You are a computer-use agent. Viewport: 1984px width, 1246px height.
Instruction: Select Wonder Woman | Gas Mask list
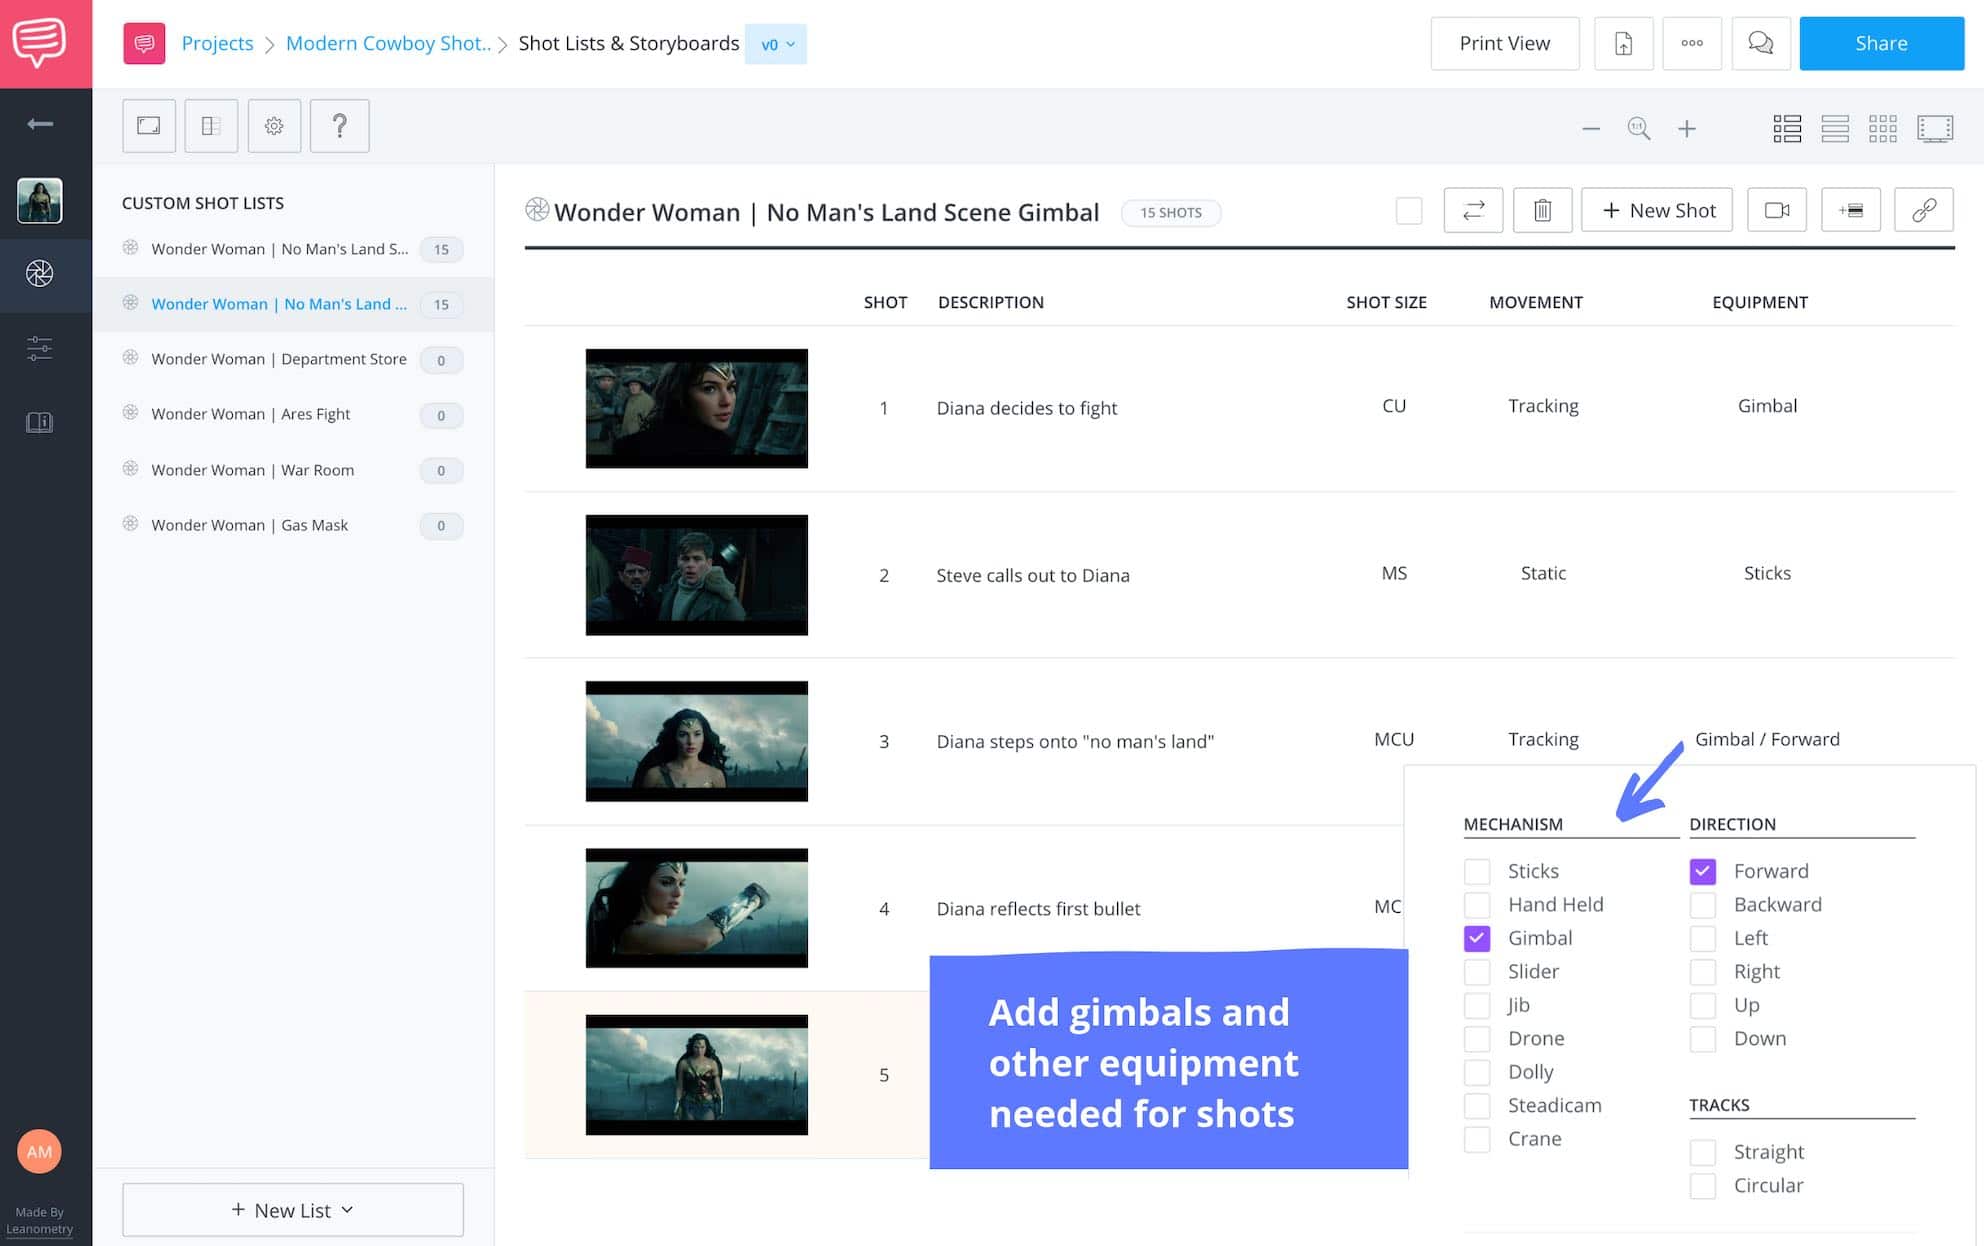coord(293,525)
